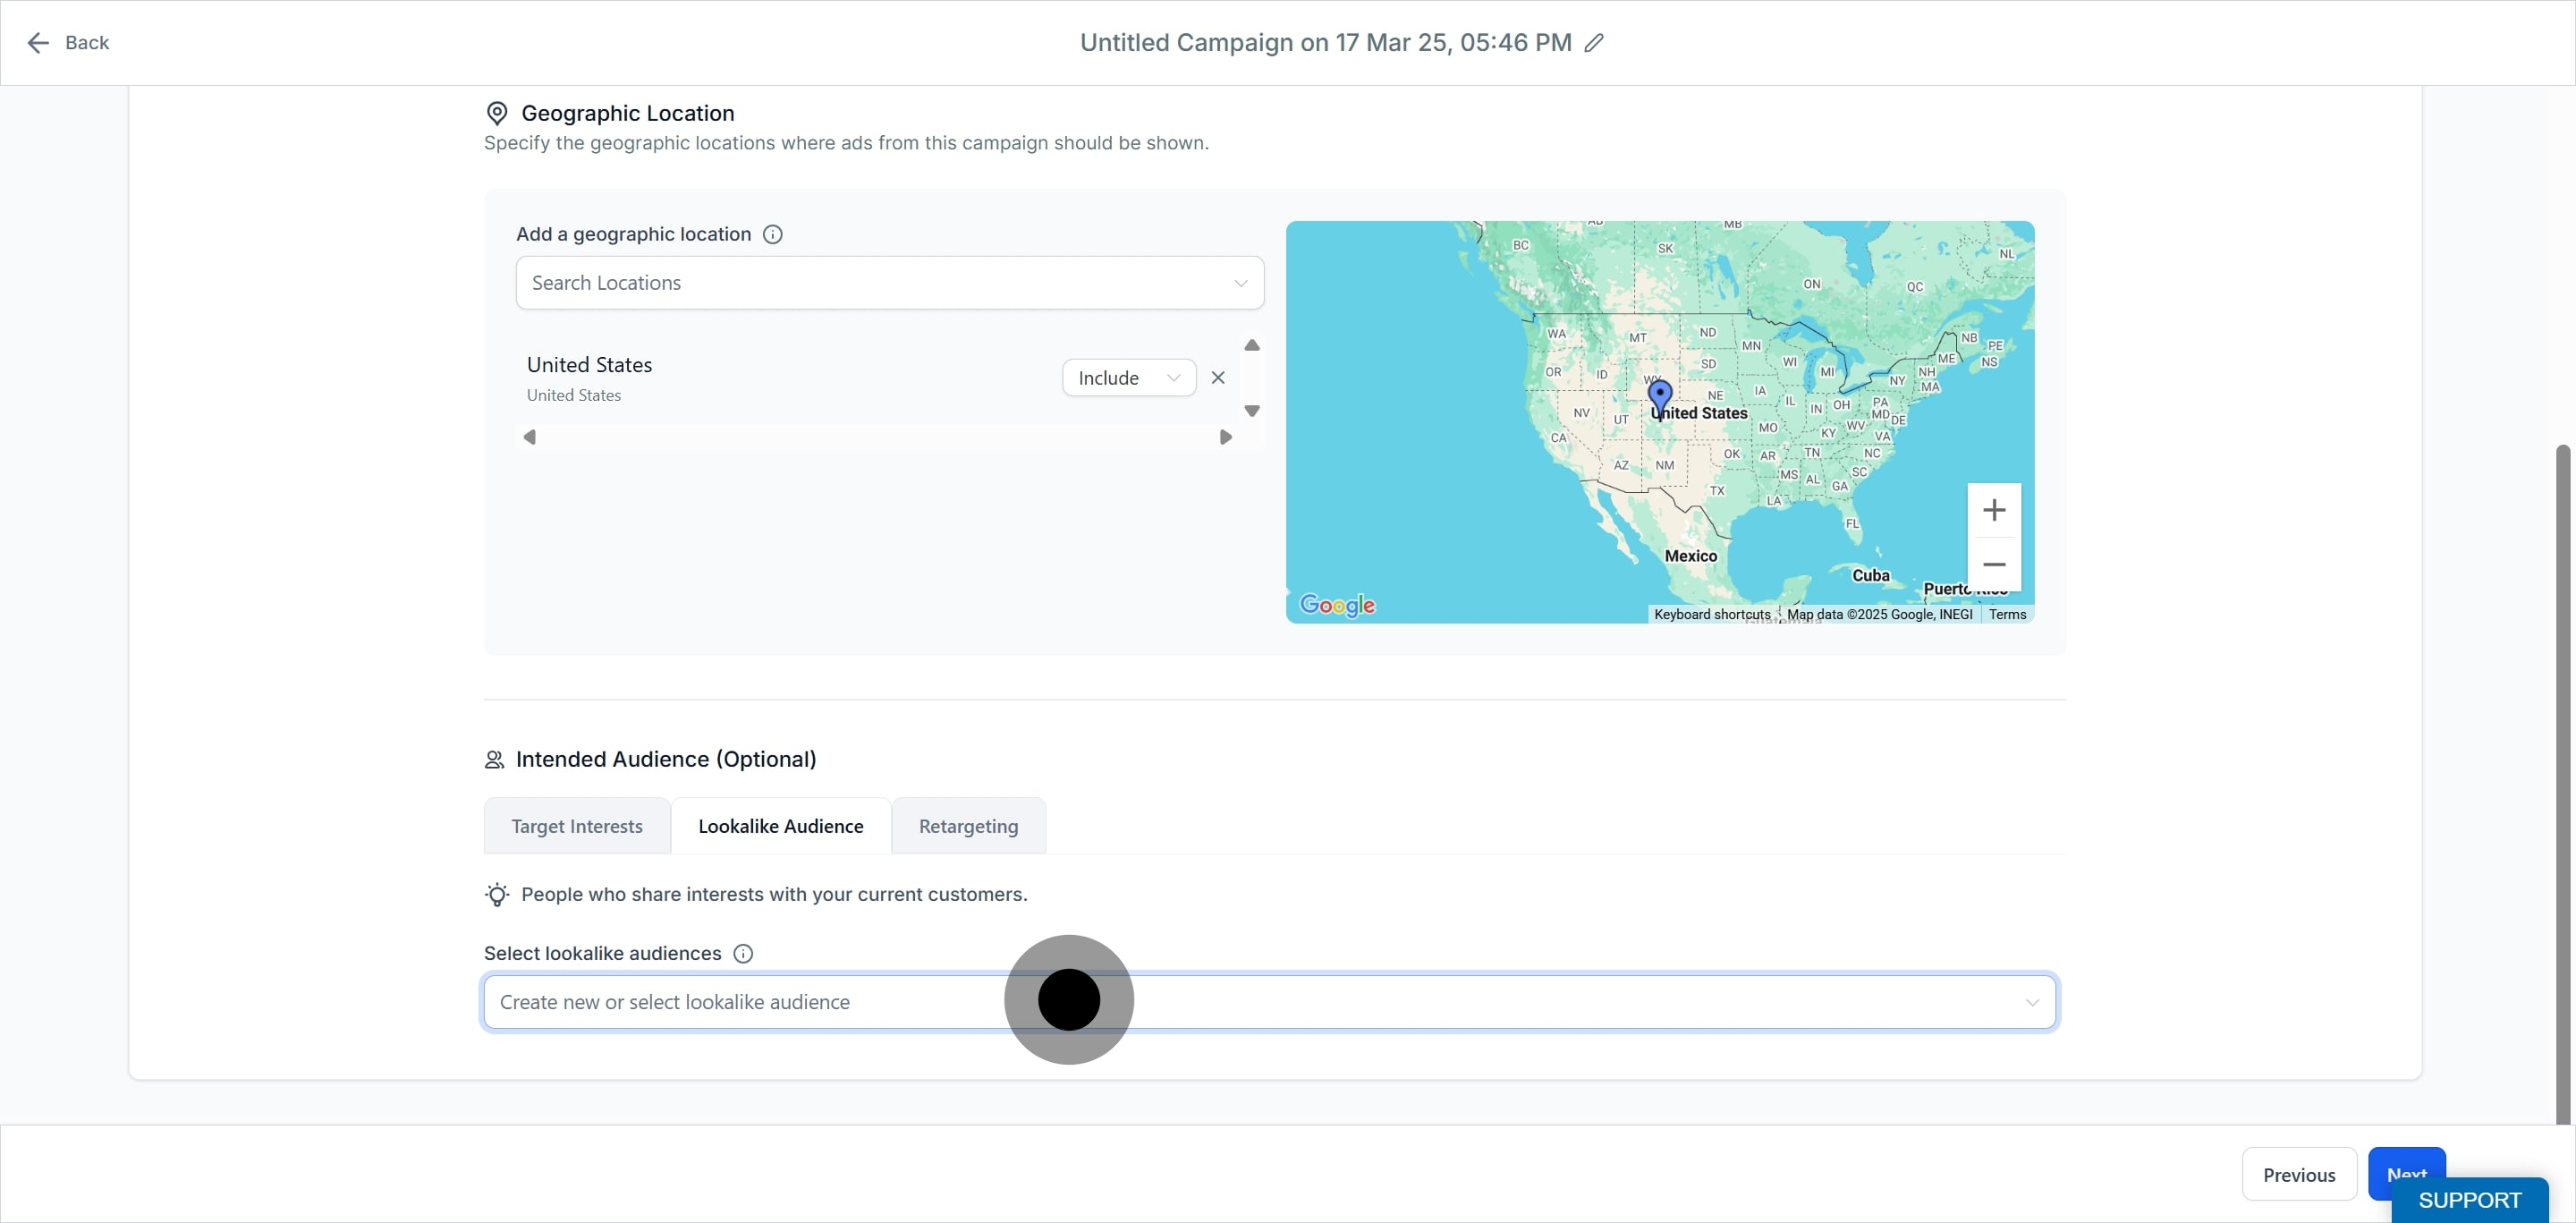
Task: Click the United States map pin marker
Action: pyautogui.click(x=1660, y=398)
